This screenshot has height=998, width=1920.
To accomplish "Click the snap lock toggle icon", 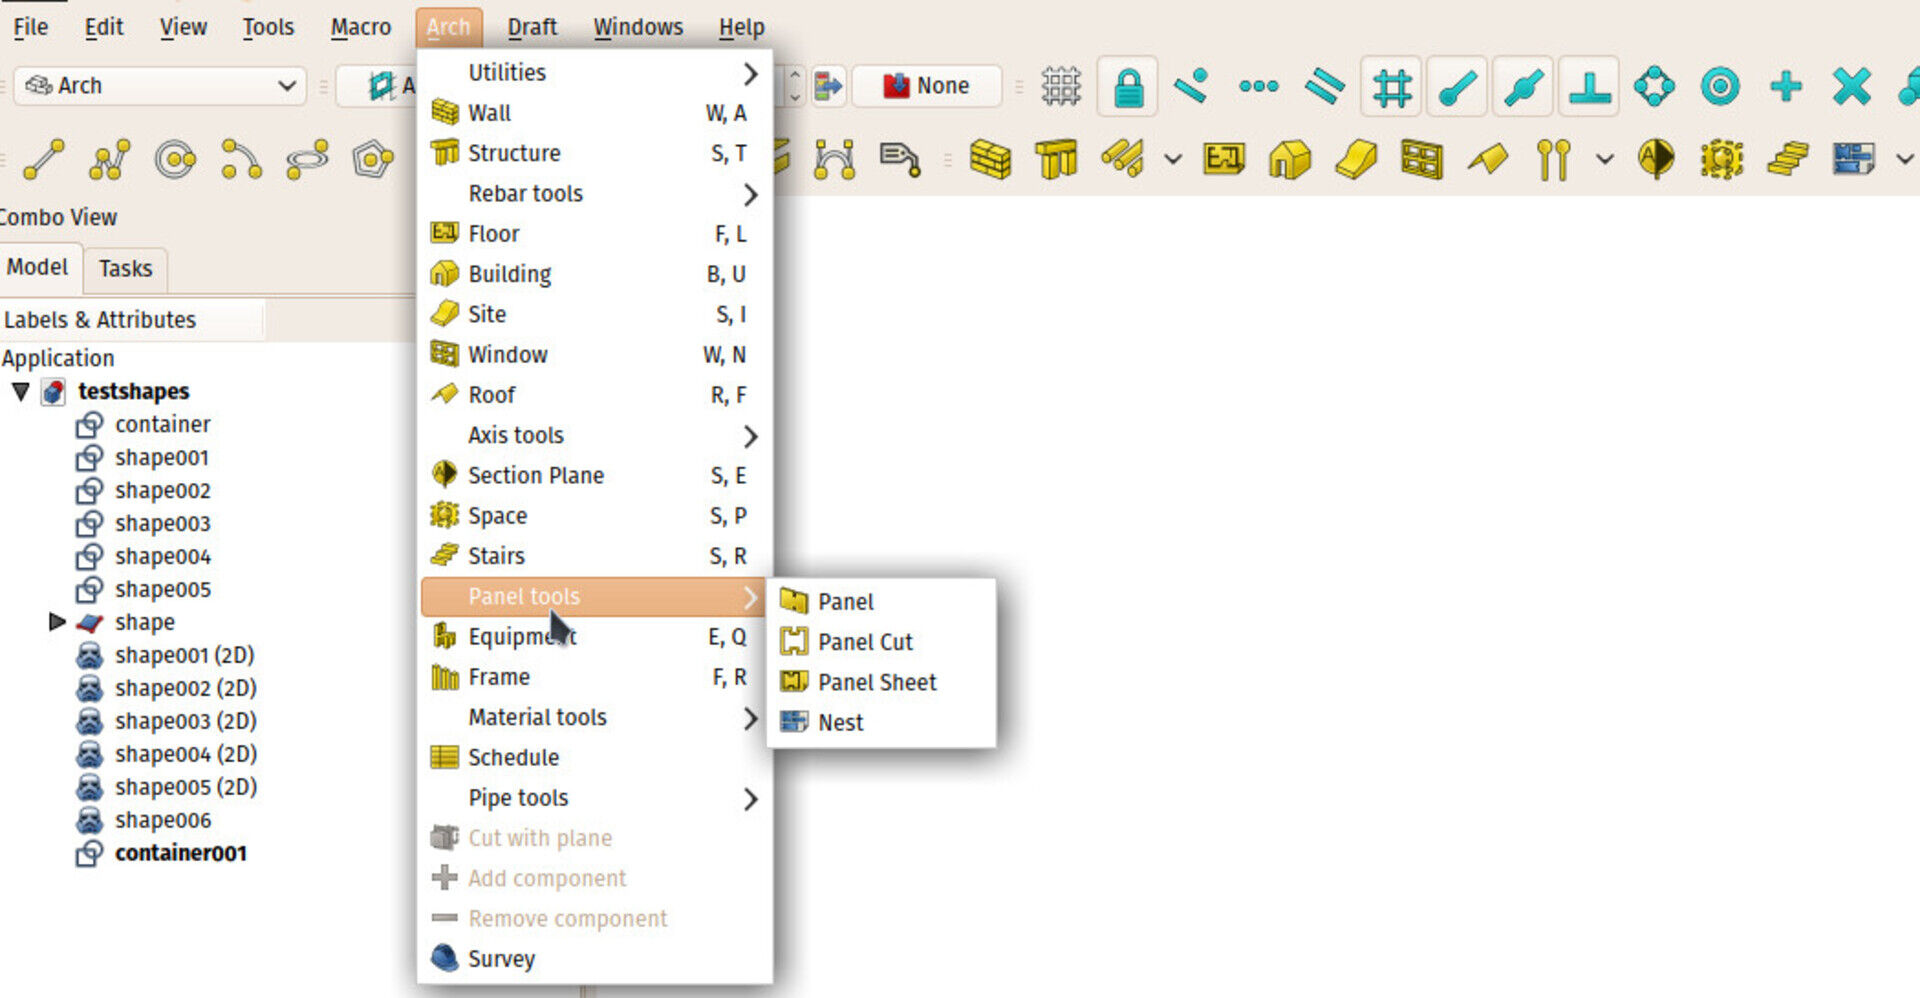I will 1127,87.
